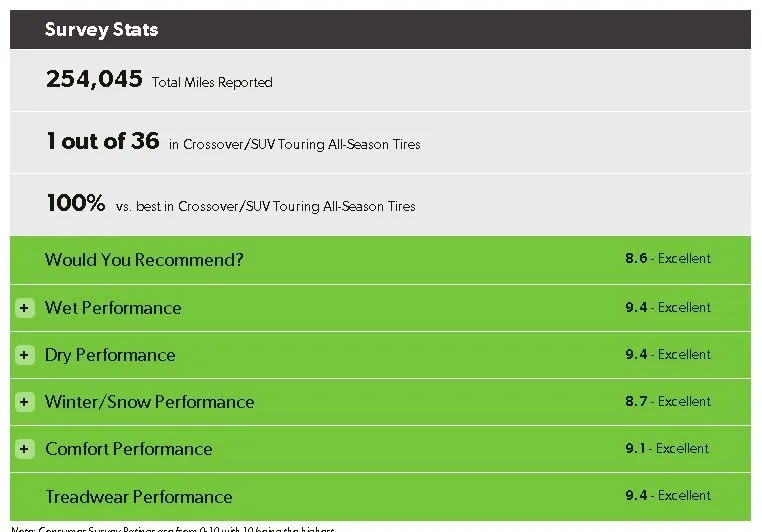Click the Winter/Snow Performance label

[150, 402]
